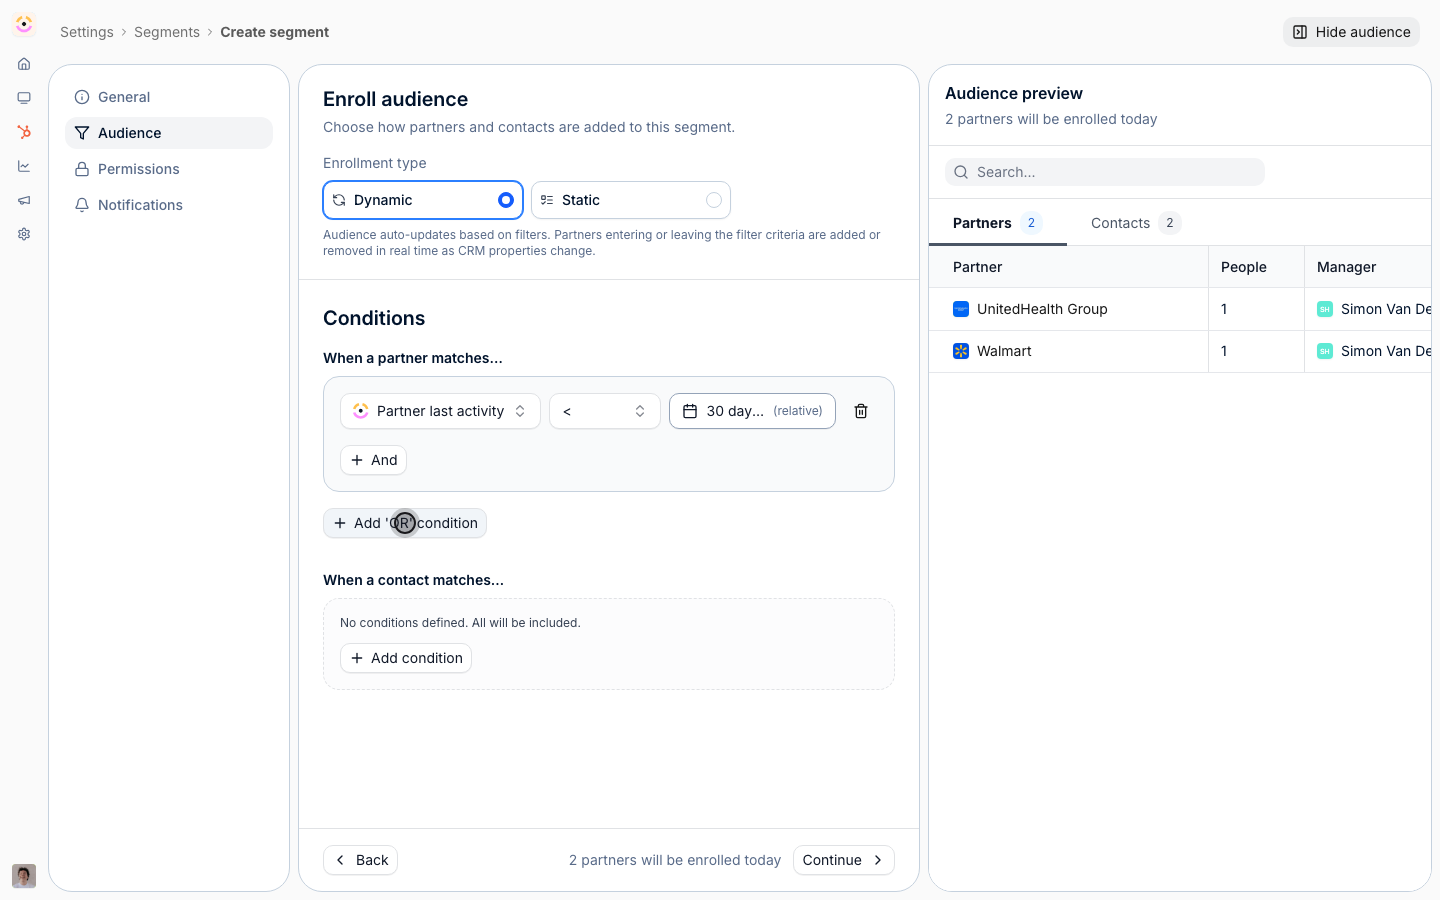Open the HubSpot integration icon
The height and width of the screenshot is (900, 1440).
click(x=24, y=132)
